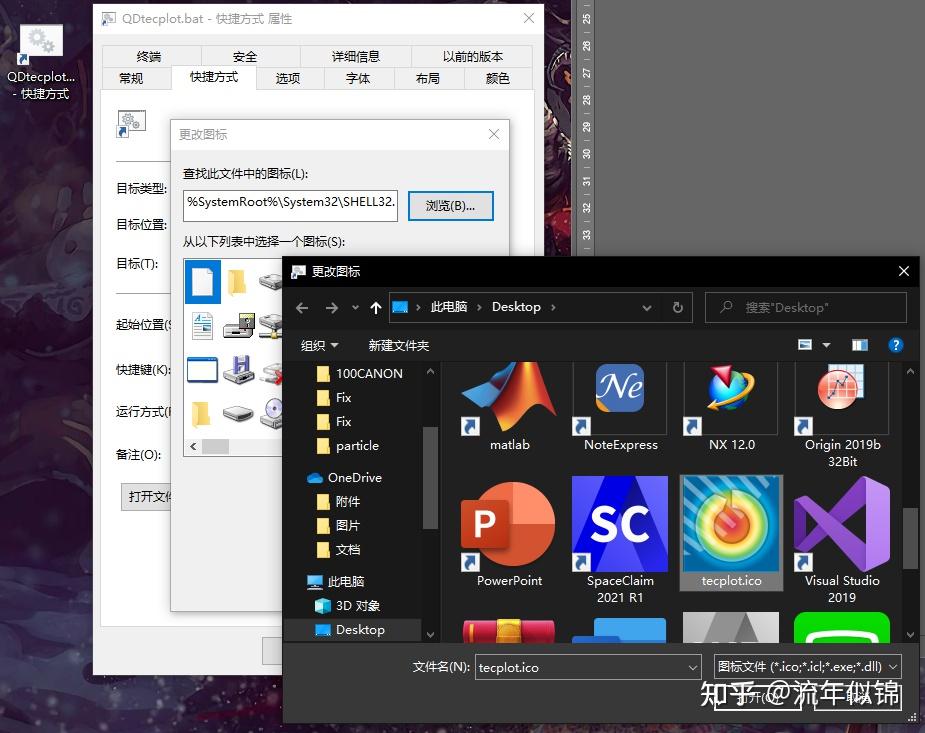Image resolution: width=925 pixels, height=733 pixels.
Task: Select the PowerPoint icon
Action: click(508, 523)
